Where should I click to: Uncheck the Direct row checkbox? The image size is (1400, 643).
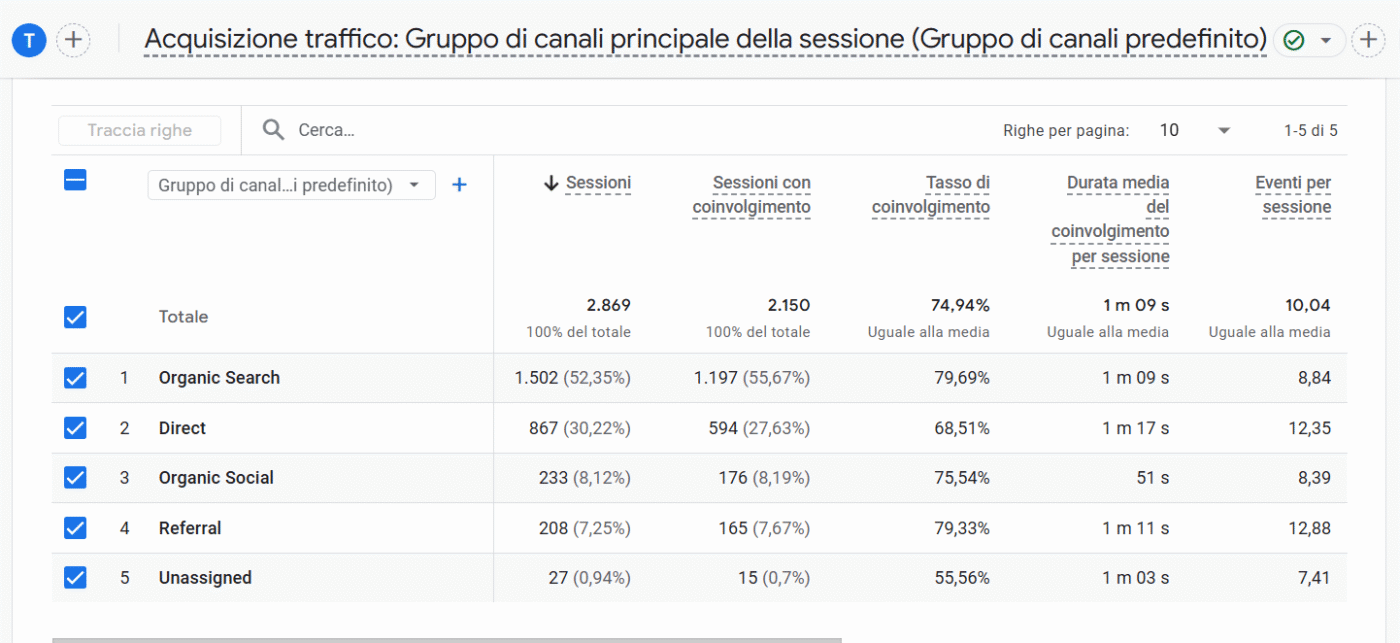click(75, 428)
